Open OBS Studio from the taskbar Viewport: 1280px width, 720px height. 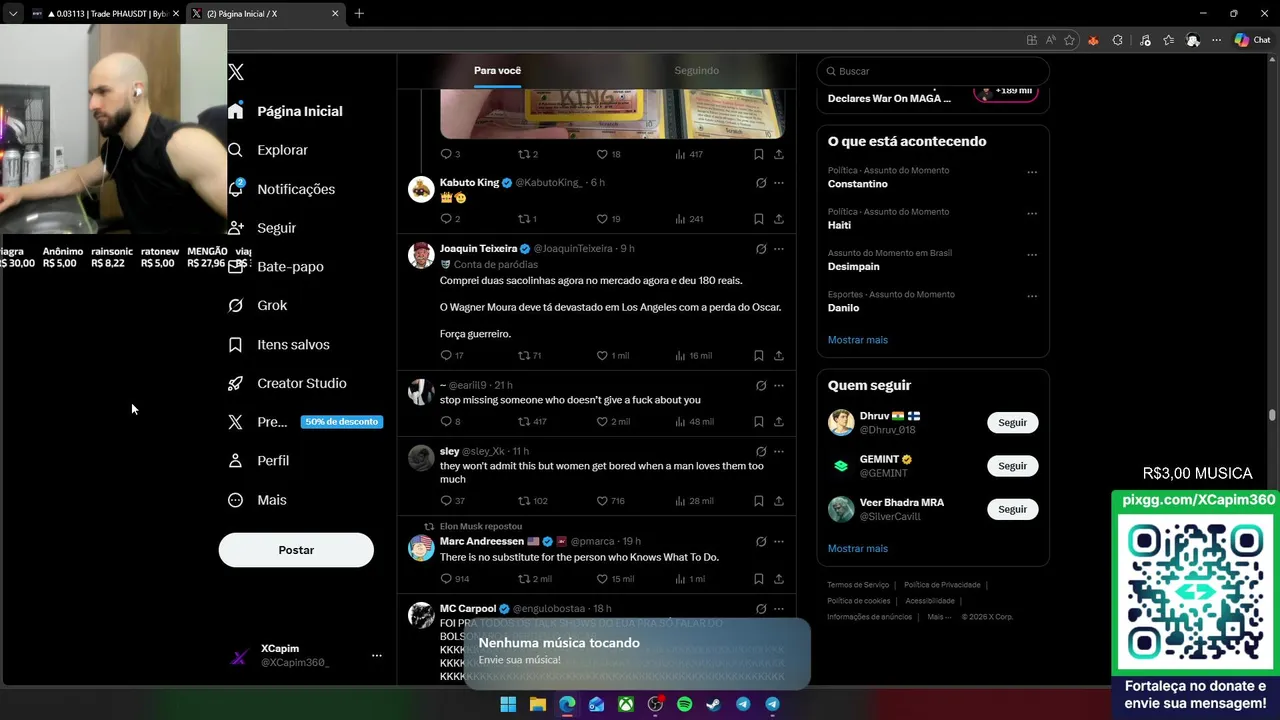click(x=655, y=704)
